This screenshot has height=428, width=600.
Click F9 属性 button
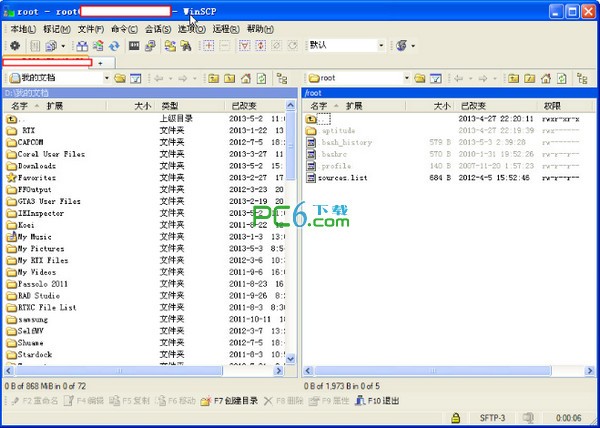pyautogui.click(x=329, y=401)
